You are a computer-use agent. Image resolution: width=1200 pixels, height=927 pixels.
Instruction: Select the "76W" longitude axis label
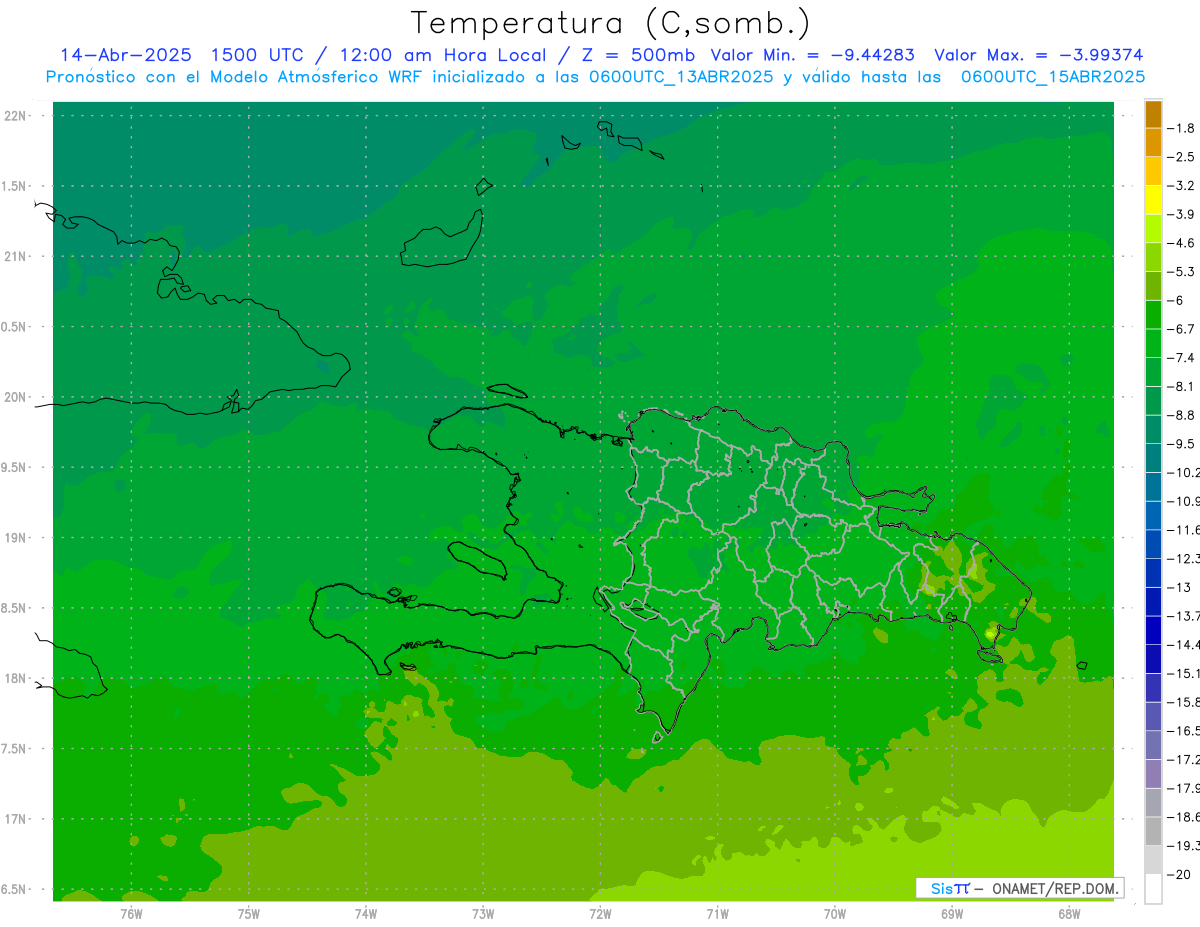click(x=131, y=914)
